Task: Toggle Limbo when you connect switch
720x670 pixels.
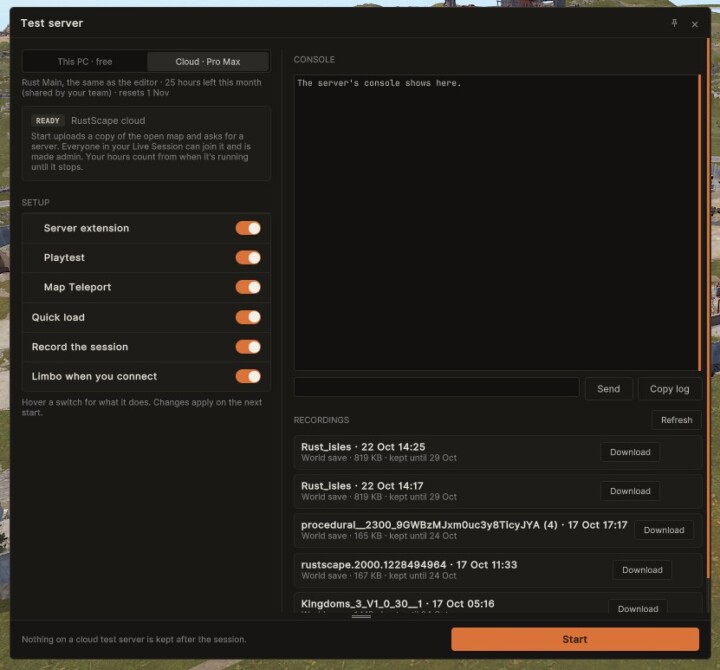Action: click(248, 376)
